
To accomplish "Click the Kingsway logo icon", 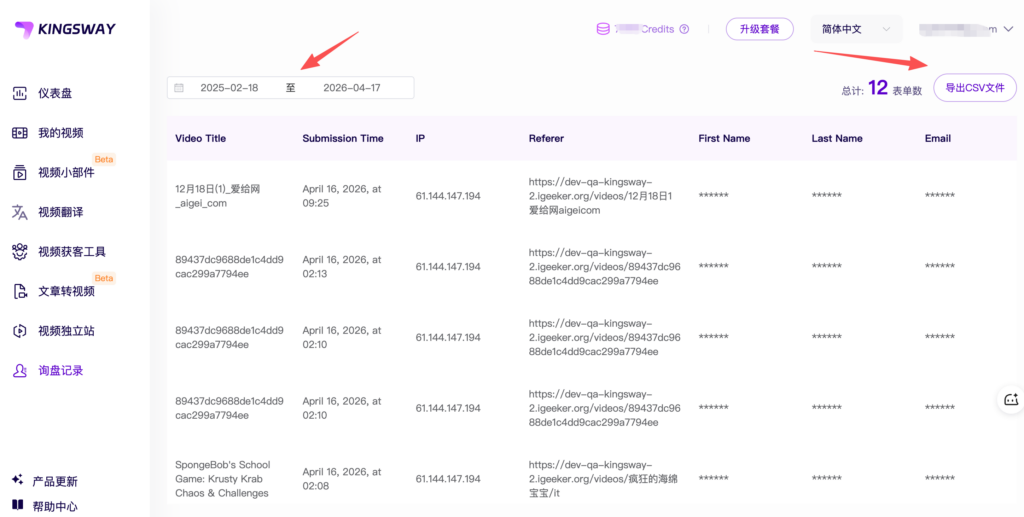I will pyautogui.click(x=23, y=30).
